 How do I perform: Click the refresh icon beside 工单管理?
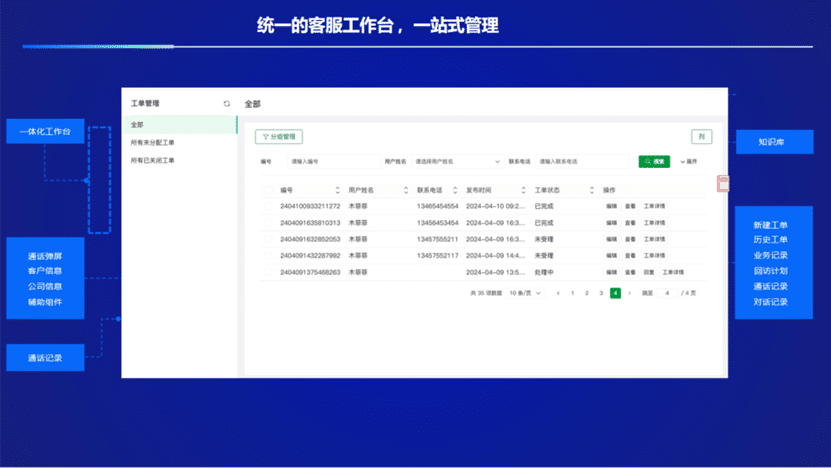[227, 104]
